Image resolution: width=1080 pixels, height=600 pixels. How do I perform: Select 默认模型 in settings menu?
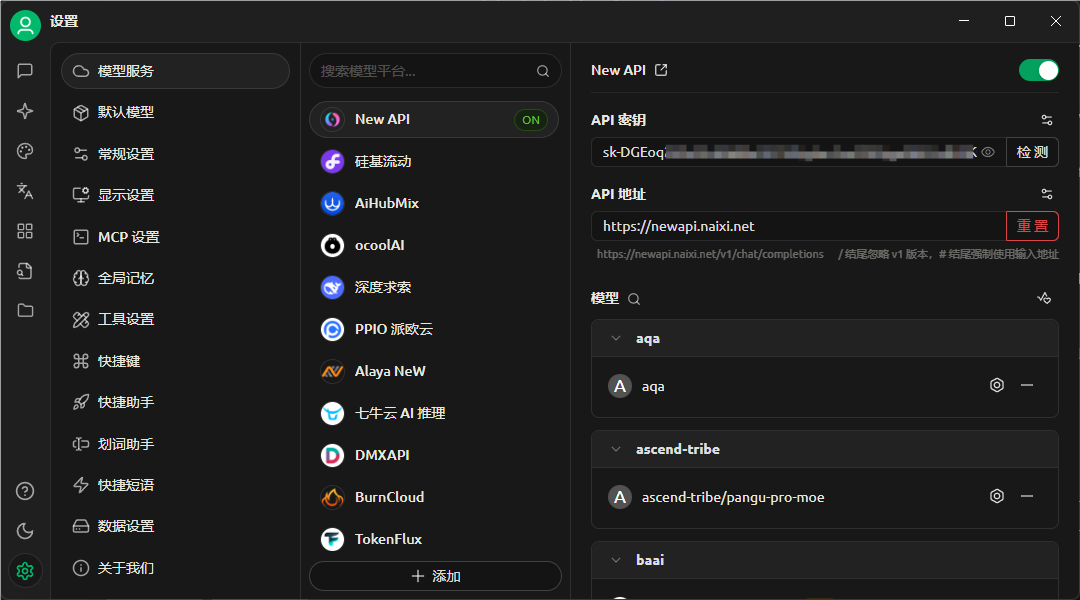pos(126,112)
